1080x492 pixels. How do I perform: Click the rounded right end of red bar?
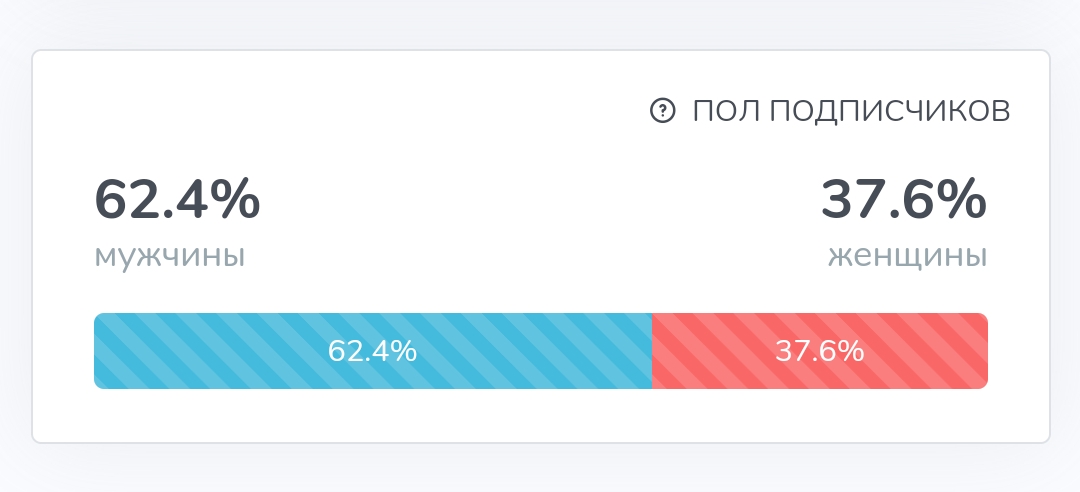pos(982,351)
